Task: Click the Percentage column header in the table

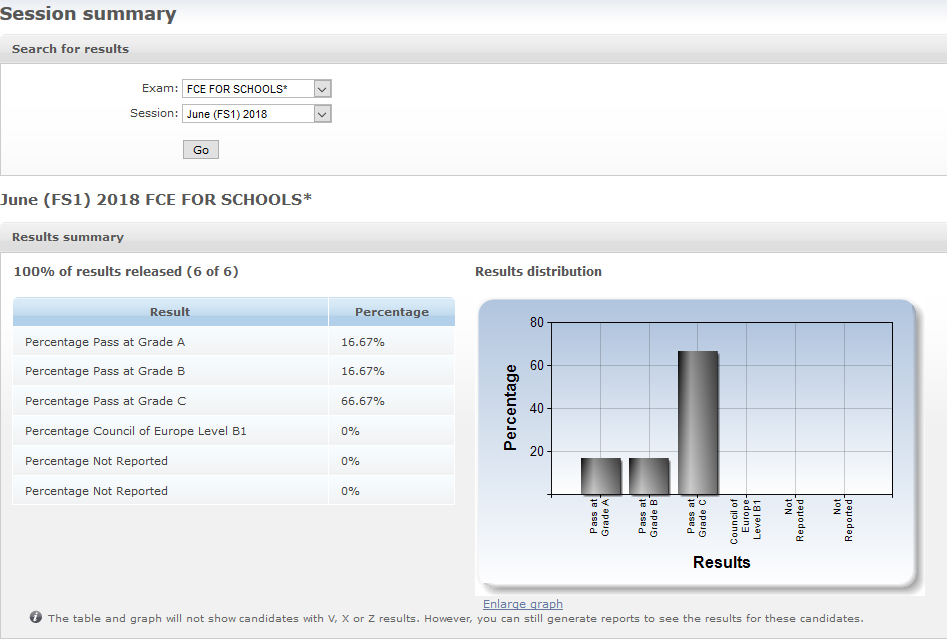Action: coord(392,312)
